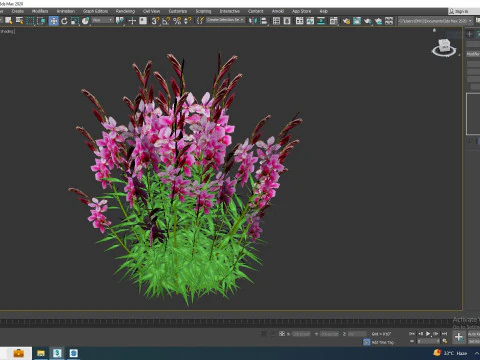480x360 pixels.
Task: Open the Create menu
Action: (x=18, y=11)
